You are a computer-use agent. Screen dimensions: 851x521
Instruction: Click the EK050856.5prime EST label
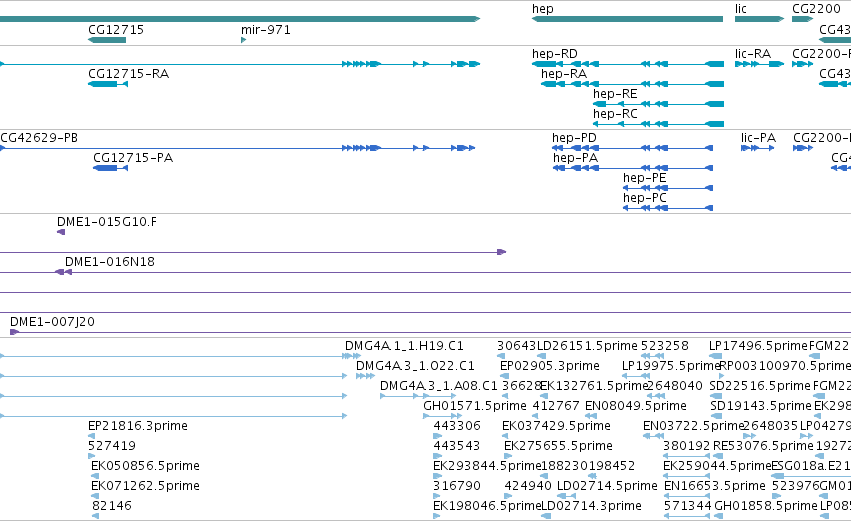[145, 466]
